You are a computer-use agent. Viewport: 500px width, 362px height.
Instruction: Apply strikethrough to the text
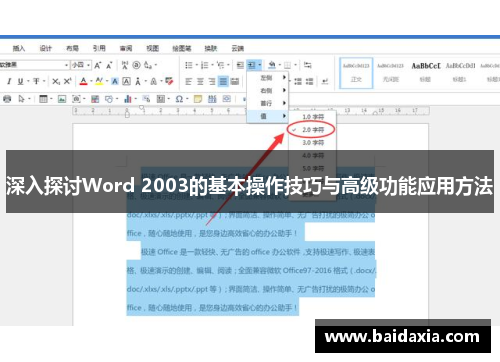coord(36,81)
